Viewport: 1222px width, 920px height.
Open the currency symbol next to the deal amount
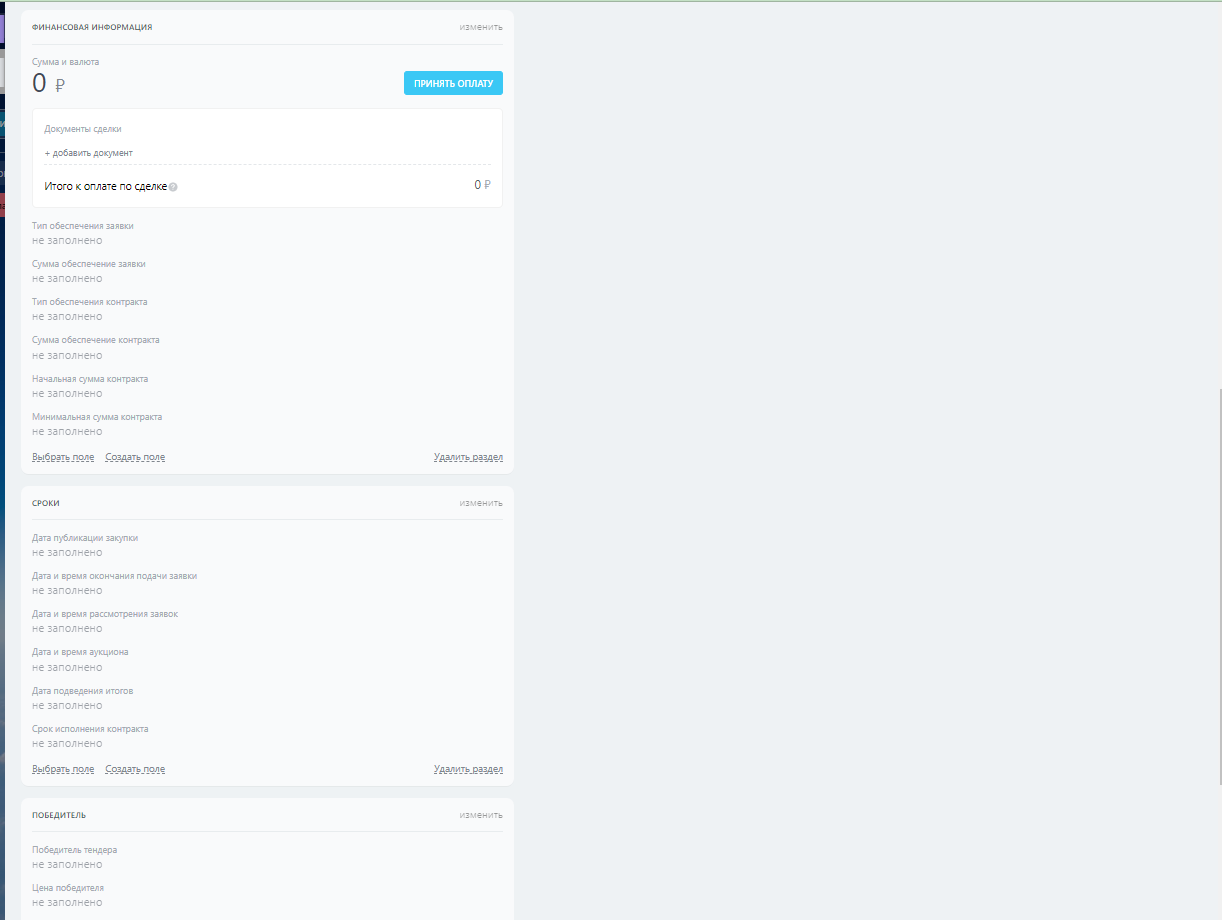coord(60,85)
